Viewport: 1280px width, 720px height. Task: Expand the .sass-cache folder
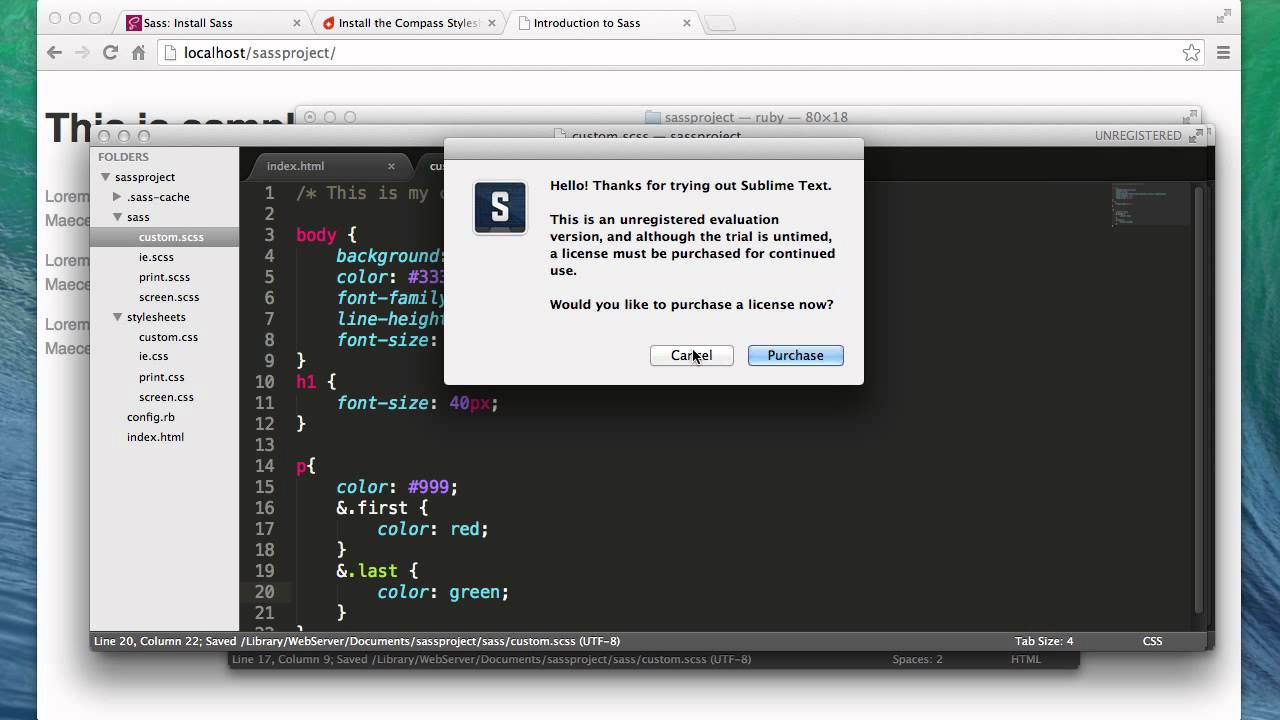click(x=117, y=197)
